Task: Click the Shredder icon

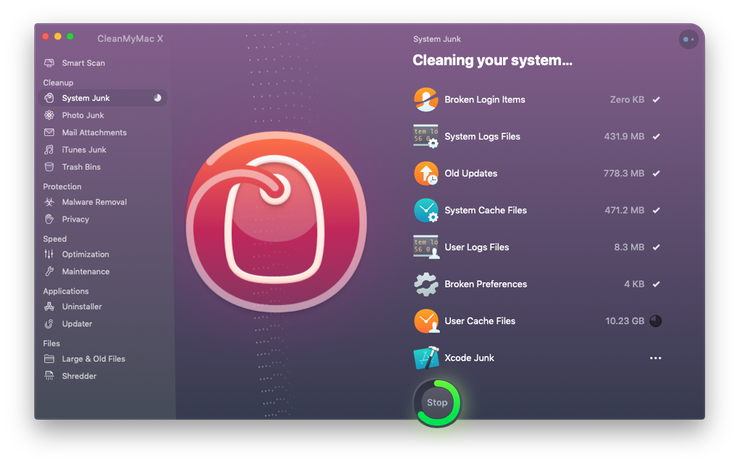Action: [x=49, y=376]
